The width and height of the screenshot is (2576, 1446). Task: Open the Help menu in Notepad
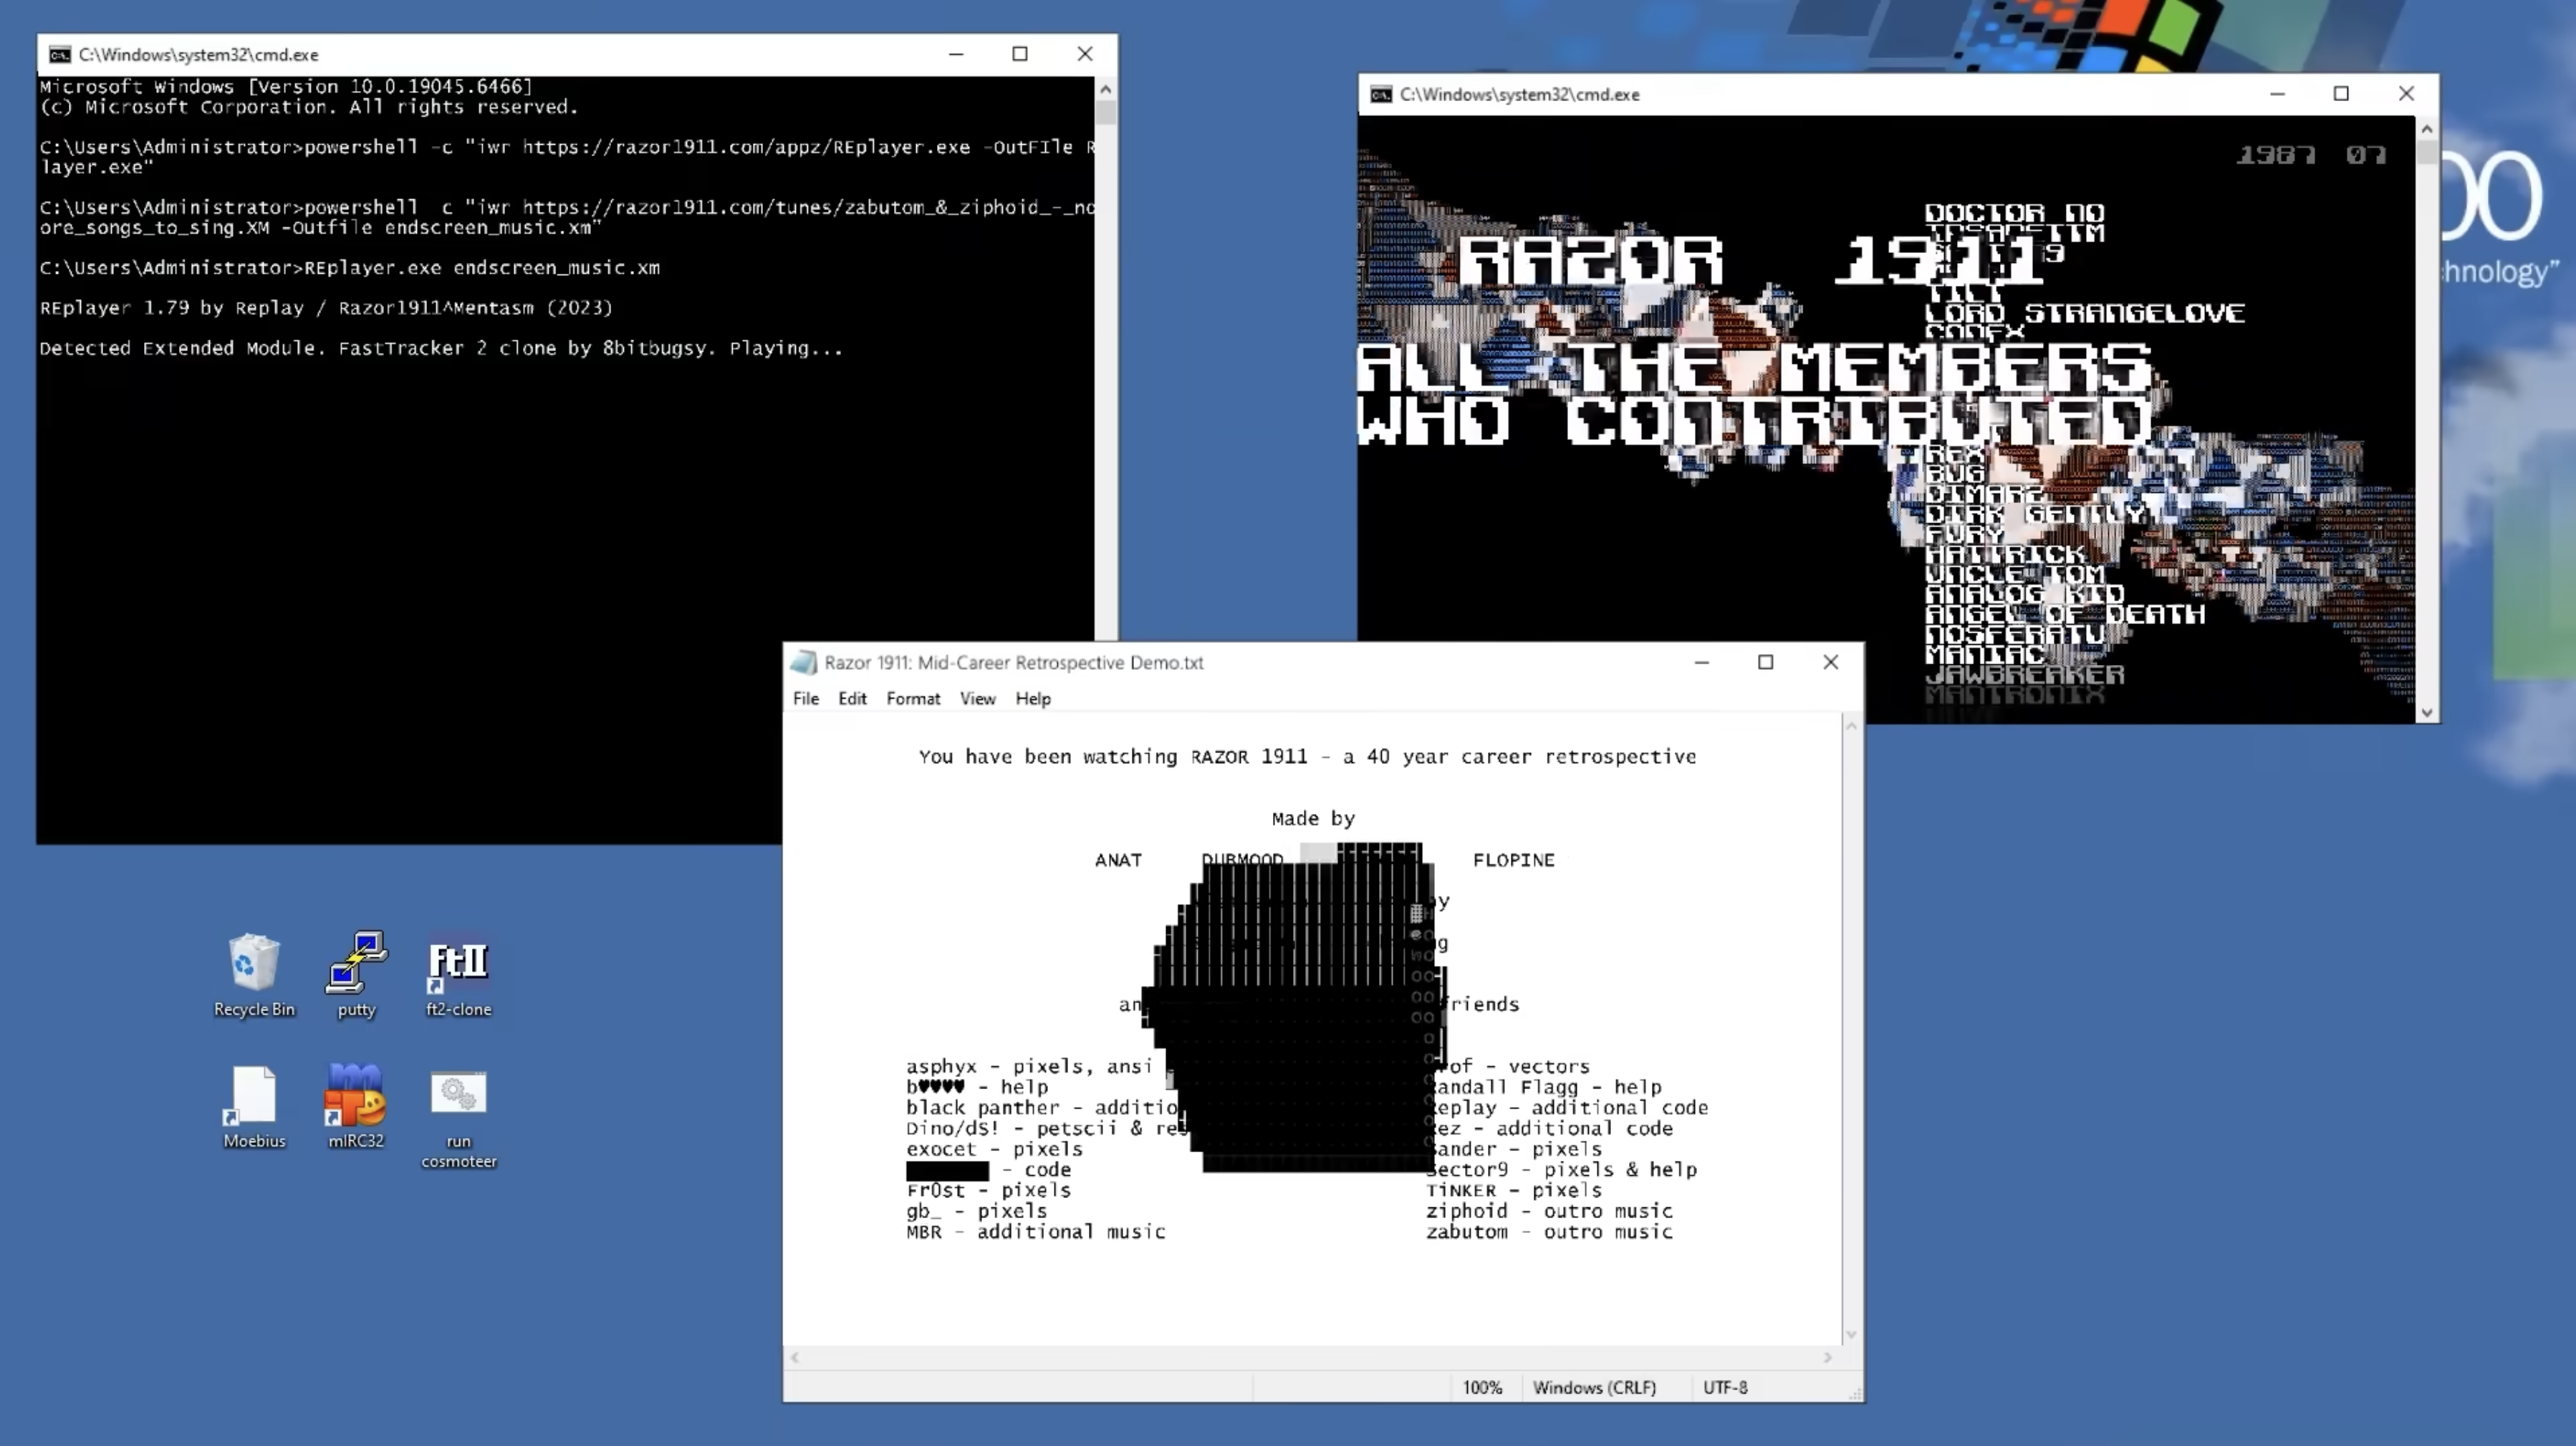coord(1033,699)
